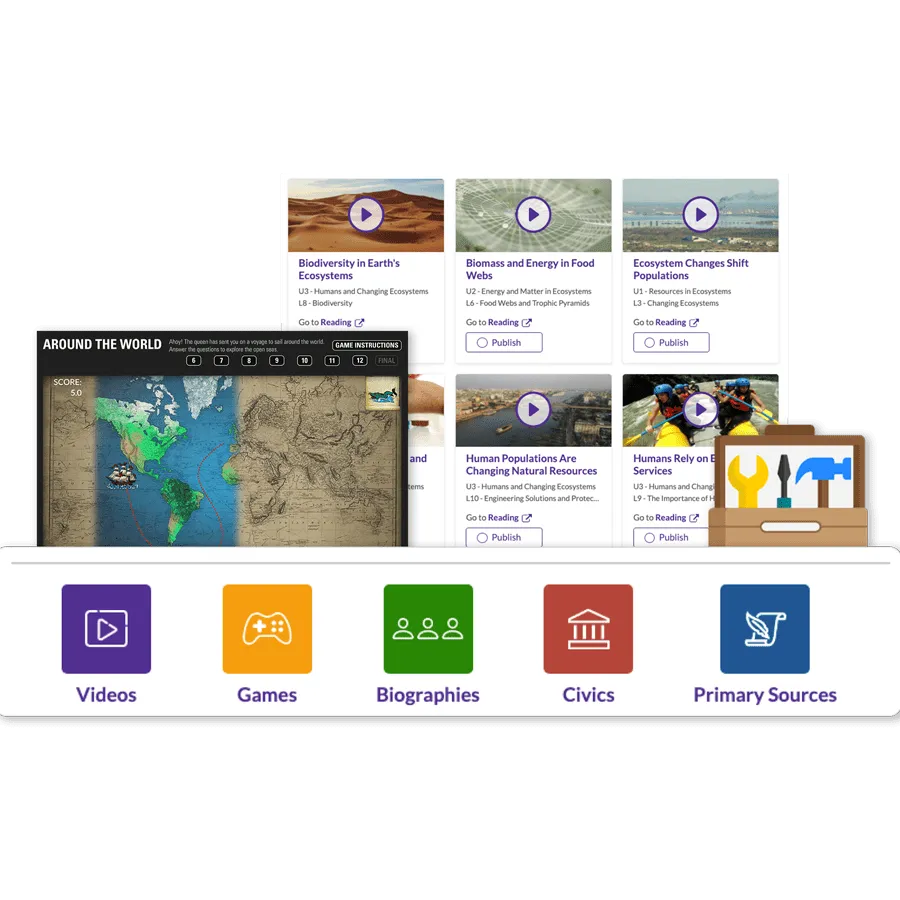Image resolution: width=900 pixels, height=900 pixels.
Task: Click 'L8 - Biodiversity' lesson text
Action: [325, 303]
